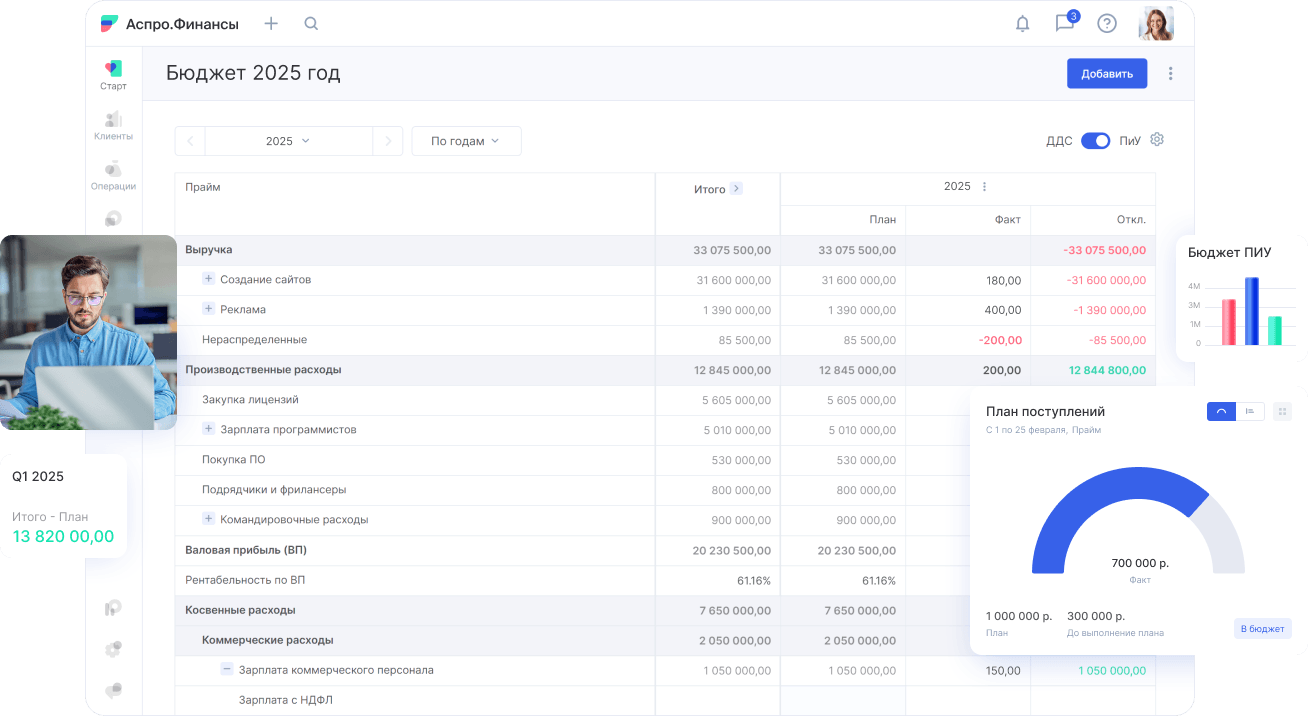Click the help question mark icon

click(1107, 24)
